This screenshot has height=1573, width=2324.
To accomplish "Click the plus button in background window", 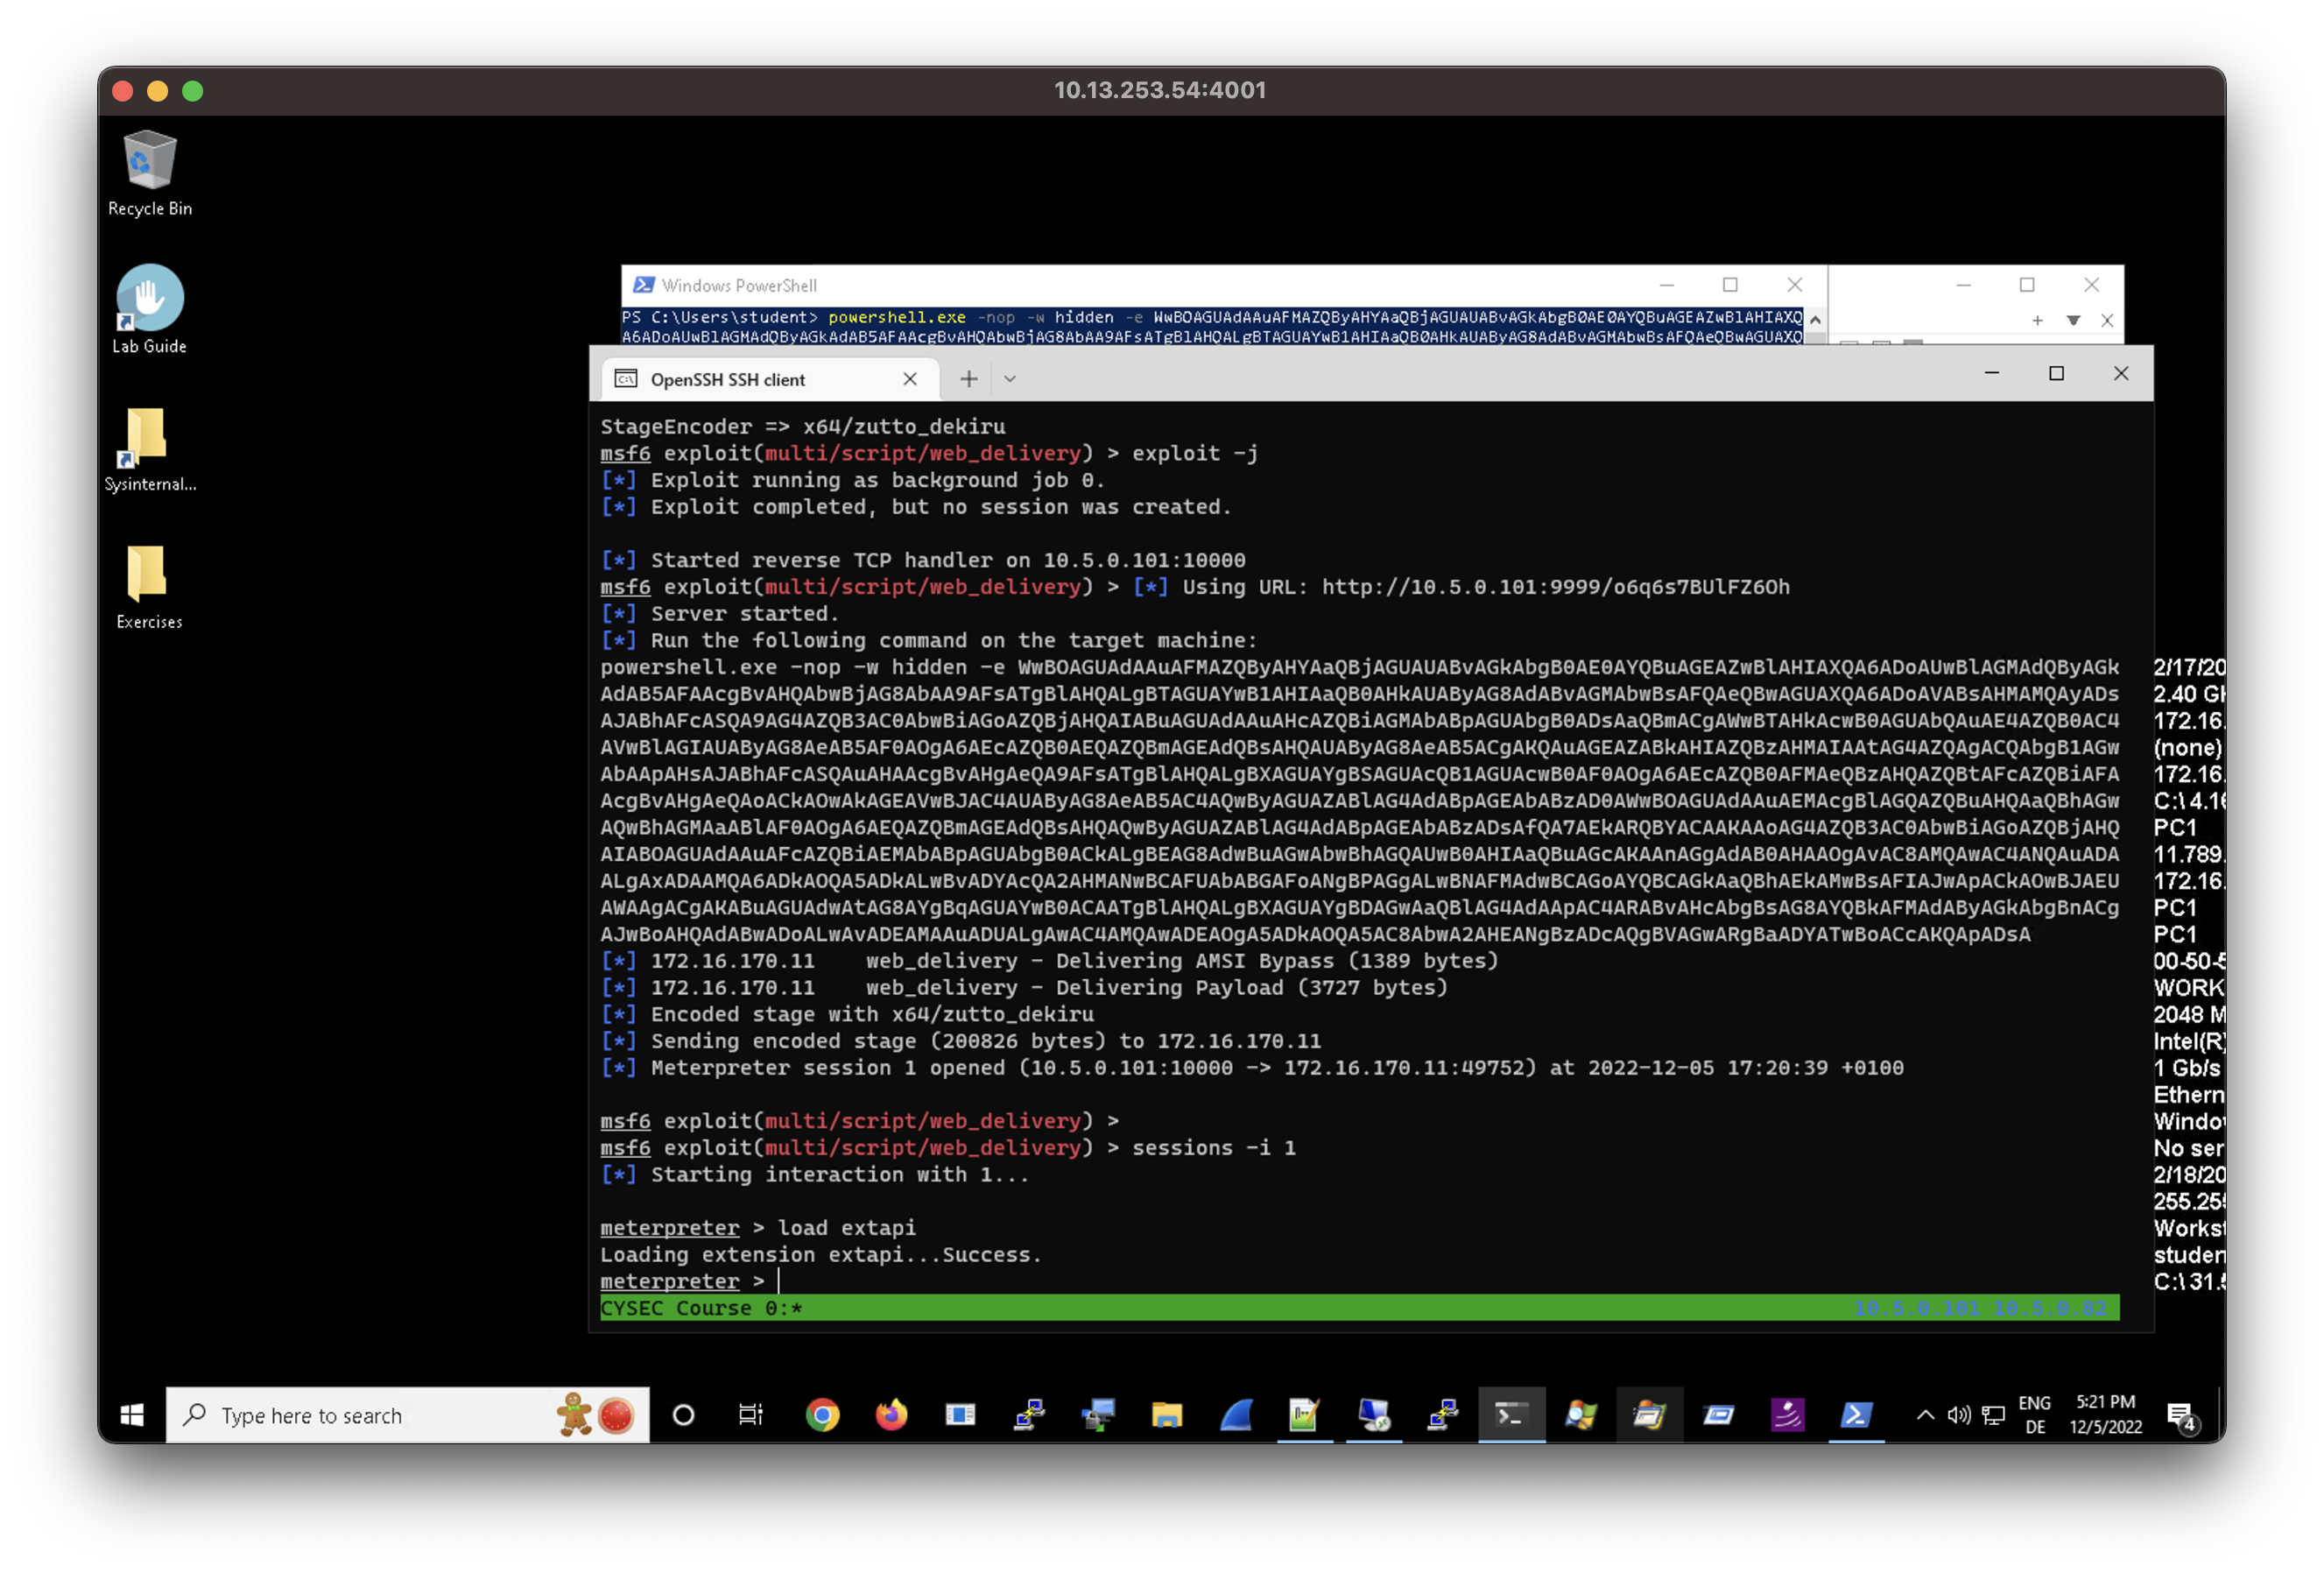I will (2037, 321).
